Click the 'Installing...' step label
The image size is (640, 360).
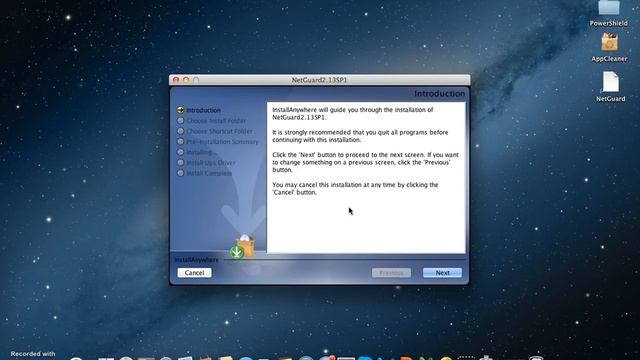coord(199,152)
